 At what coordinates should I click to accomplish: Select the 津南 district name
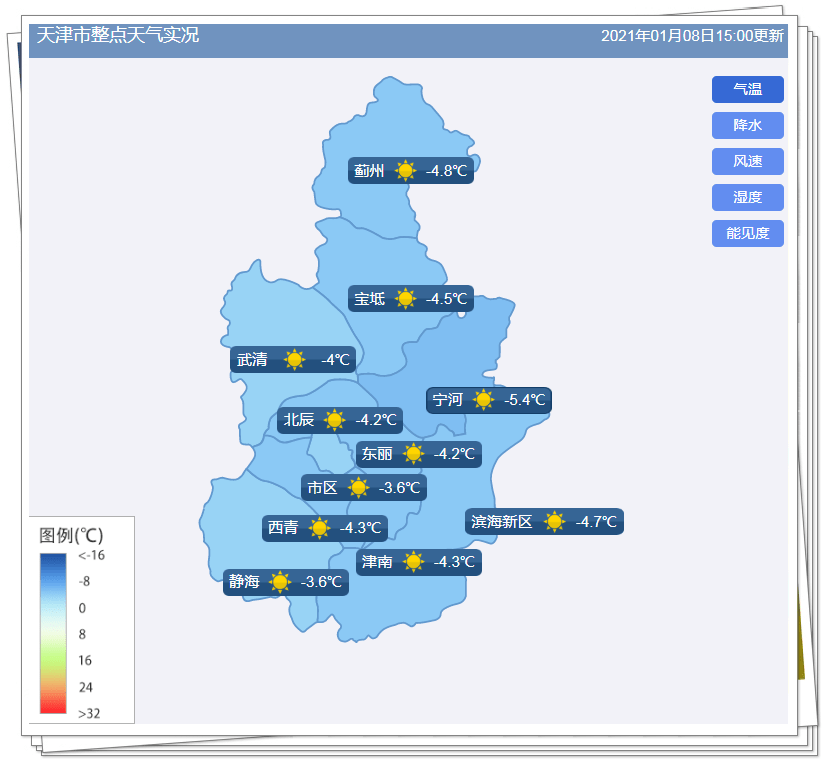click(377, 562)
